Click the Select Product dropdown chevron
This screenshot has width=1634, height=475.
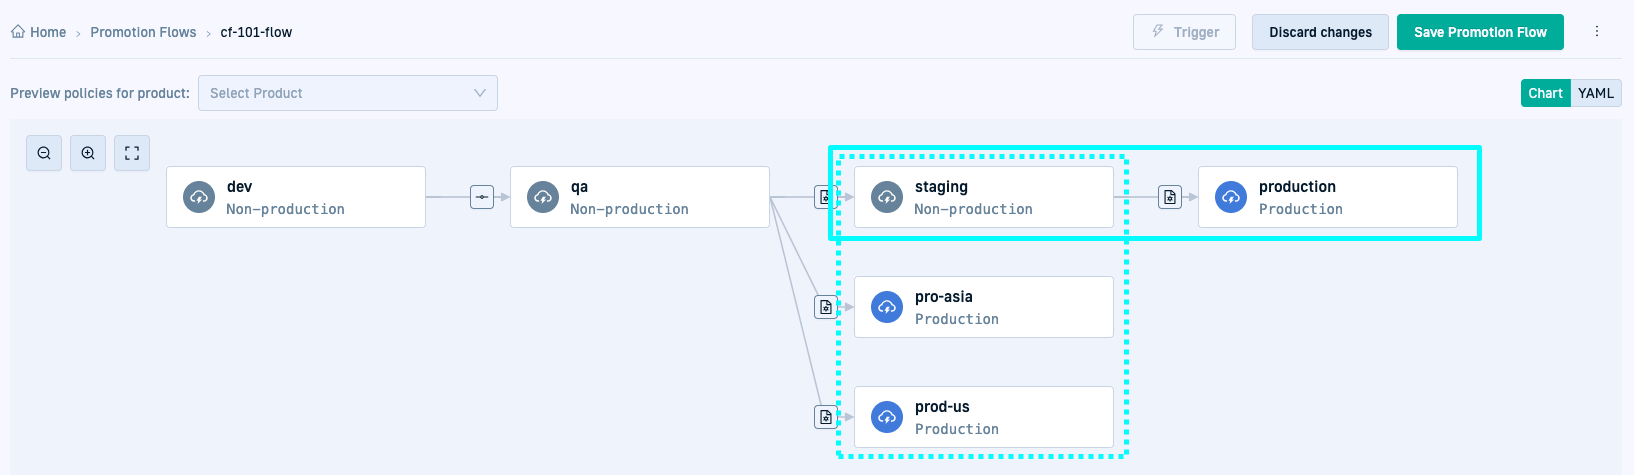[480, 93]
